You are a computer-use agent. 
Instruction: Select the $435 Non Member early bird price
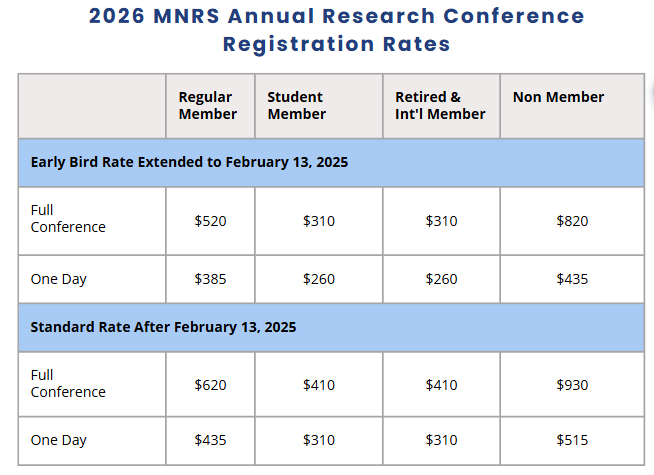(572, 279)
